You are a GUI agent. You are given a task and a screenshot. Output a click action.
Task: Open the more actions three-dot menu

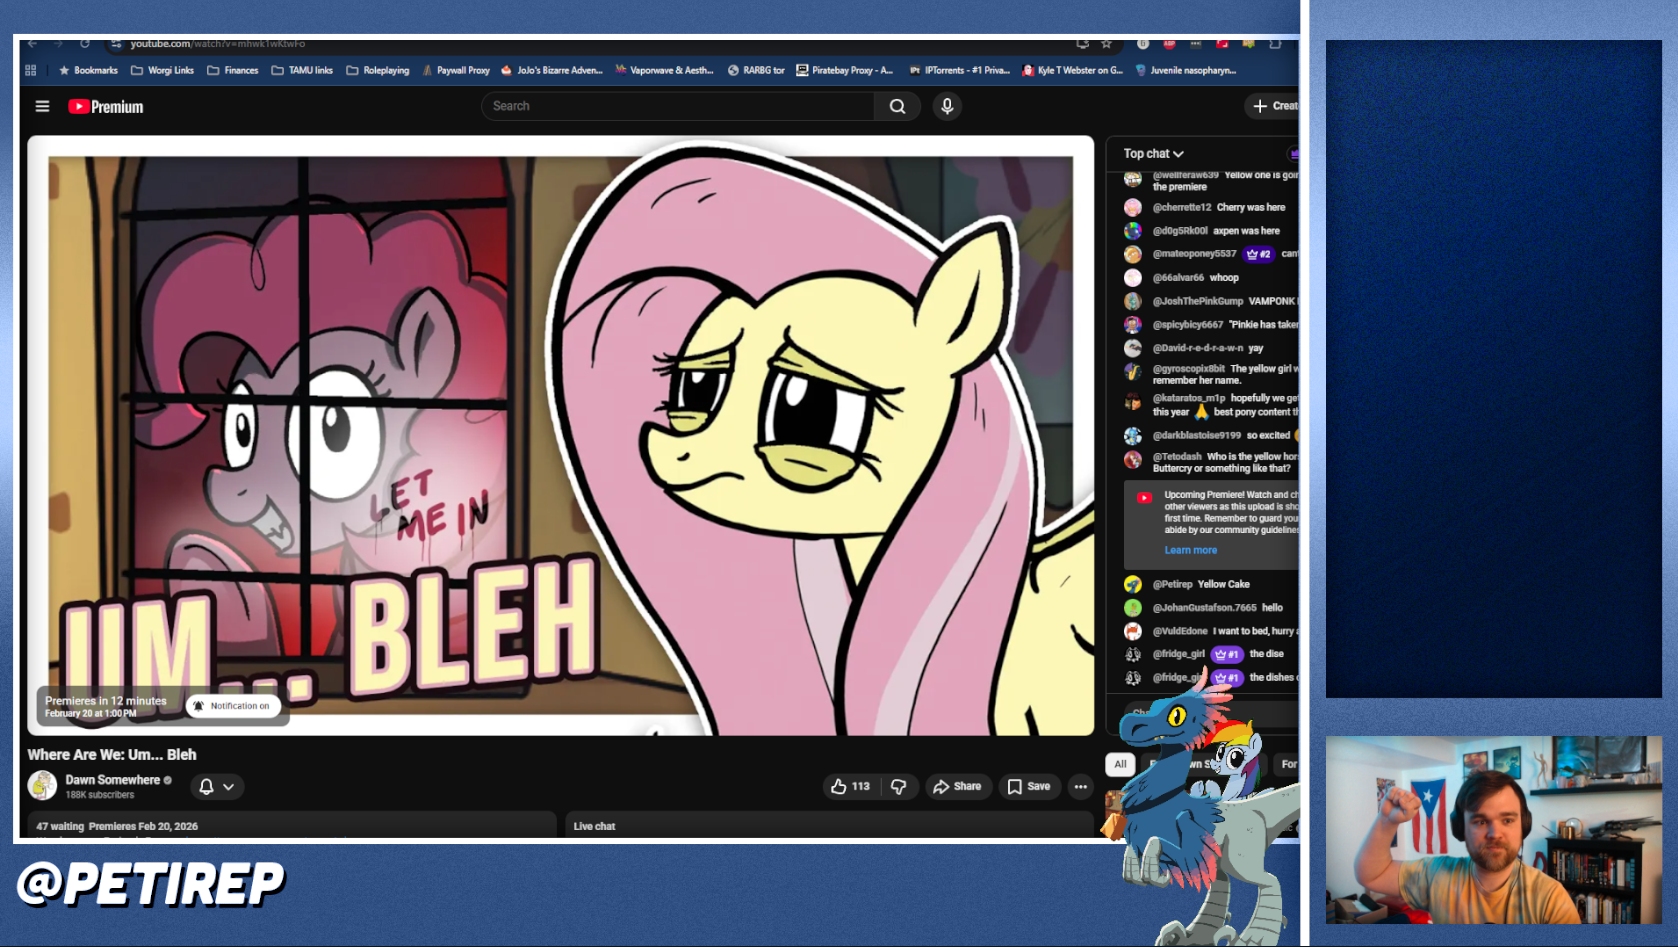(x=1080, y=787)
